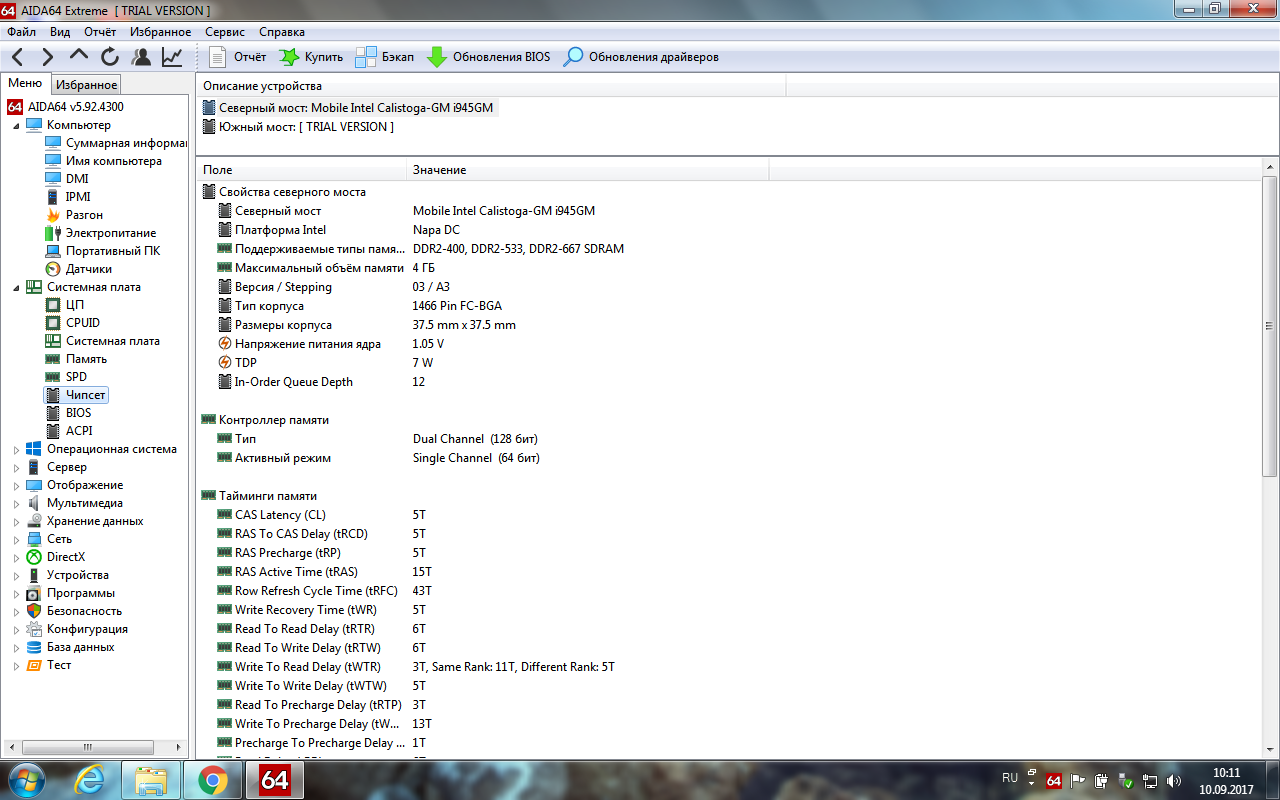Select the BIOS chip icon
Image resolution: width=1280 pixels, height=800 pixels.
point(53,413)
